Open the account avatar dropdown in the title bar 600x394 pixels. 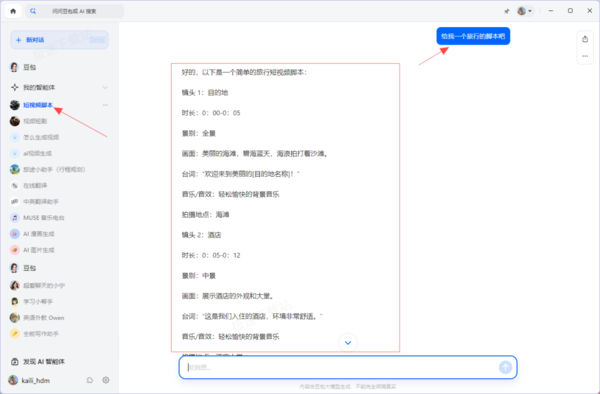525,11
